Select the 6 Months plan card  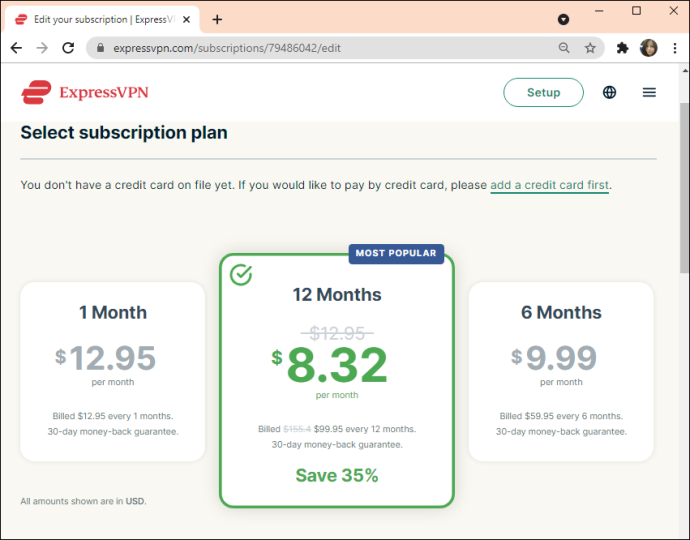[x=561, y=371]
